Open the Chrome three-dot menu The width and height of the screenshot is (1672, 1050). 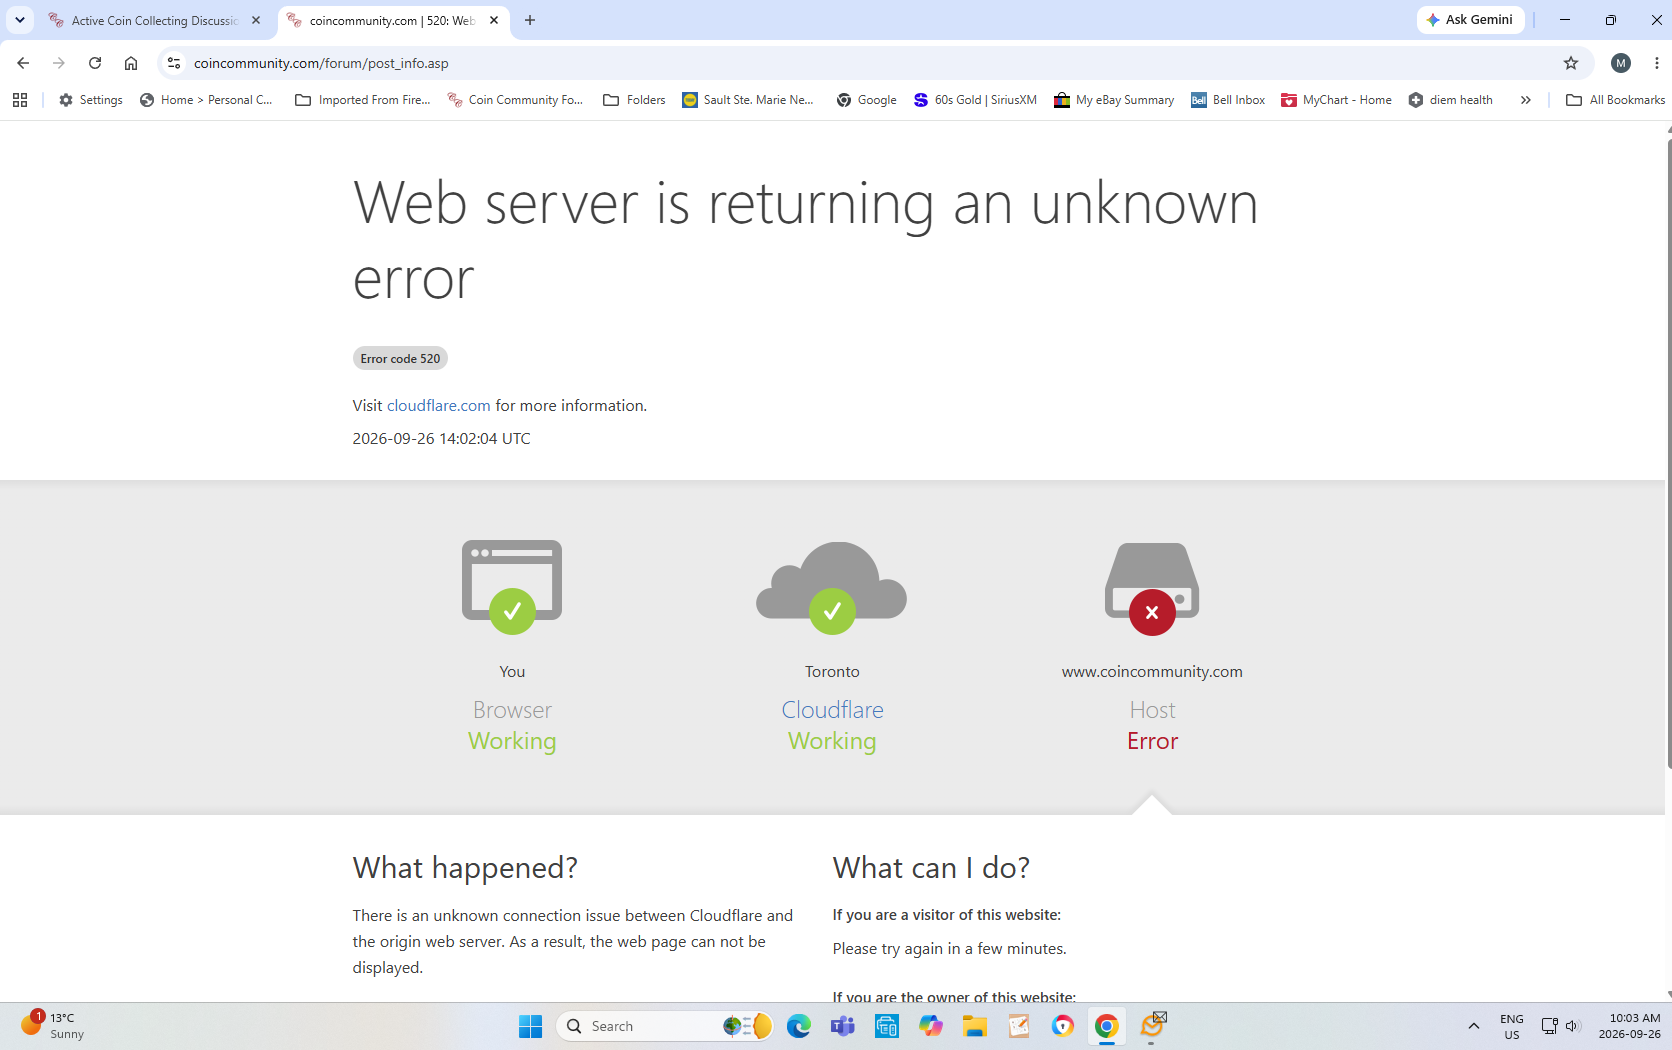(x=1657, y=63)
